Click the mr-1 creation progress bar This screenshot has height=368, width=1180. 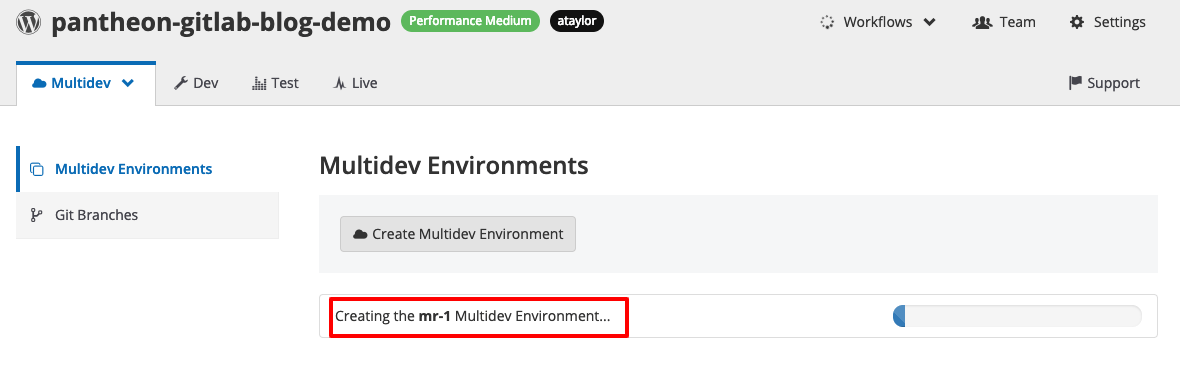[x=1017, y=317]
